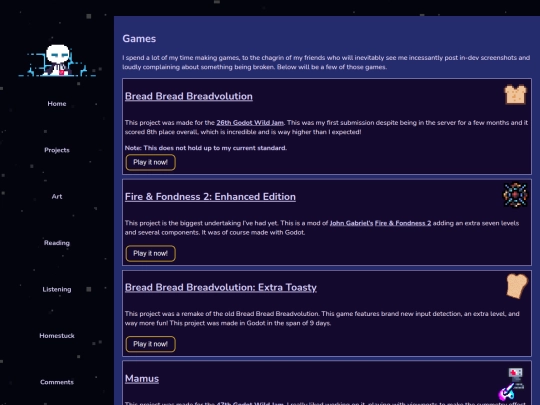Open the Art page
This screenshot has width=540, height=405.
click(x=57, y=197)
